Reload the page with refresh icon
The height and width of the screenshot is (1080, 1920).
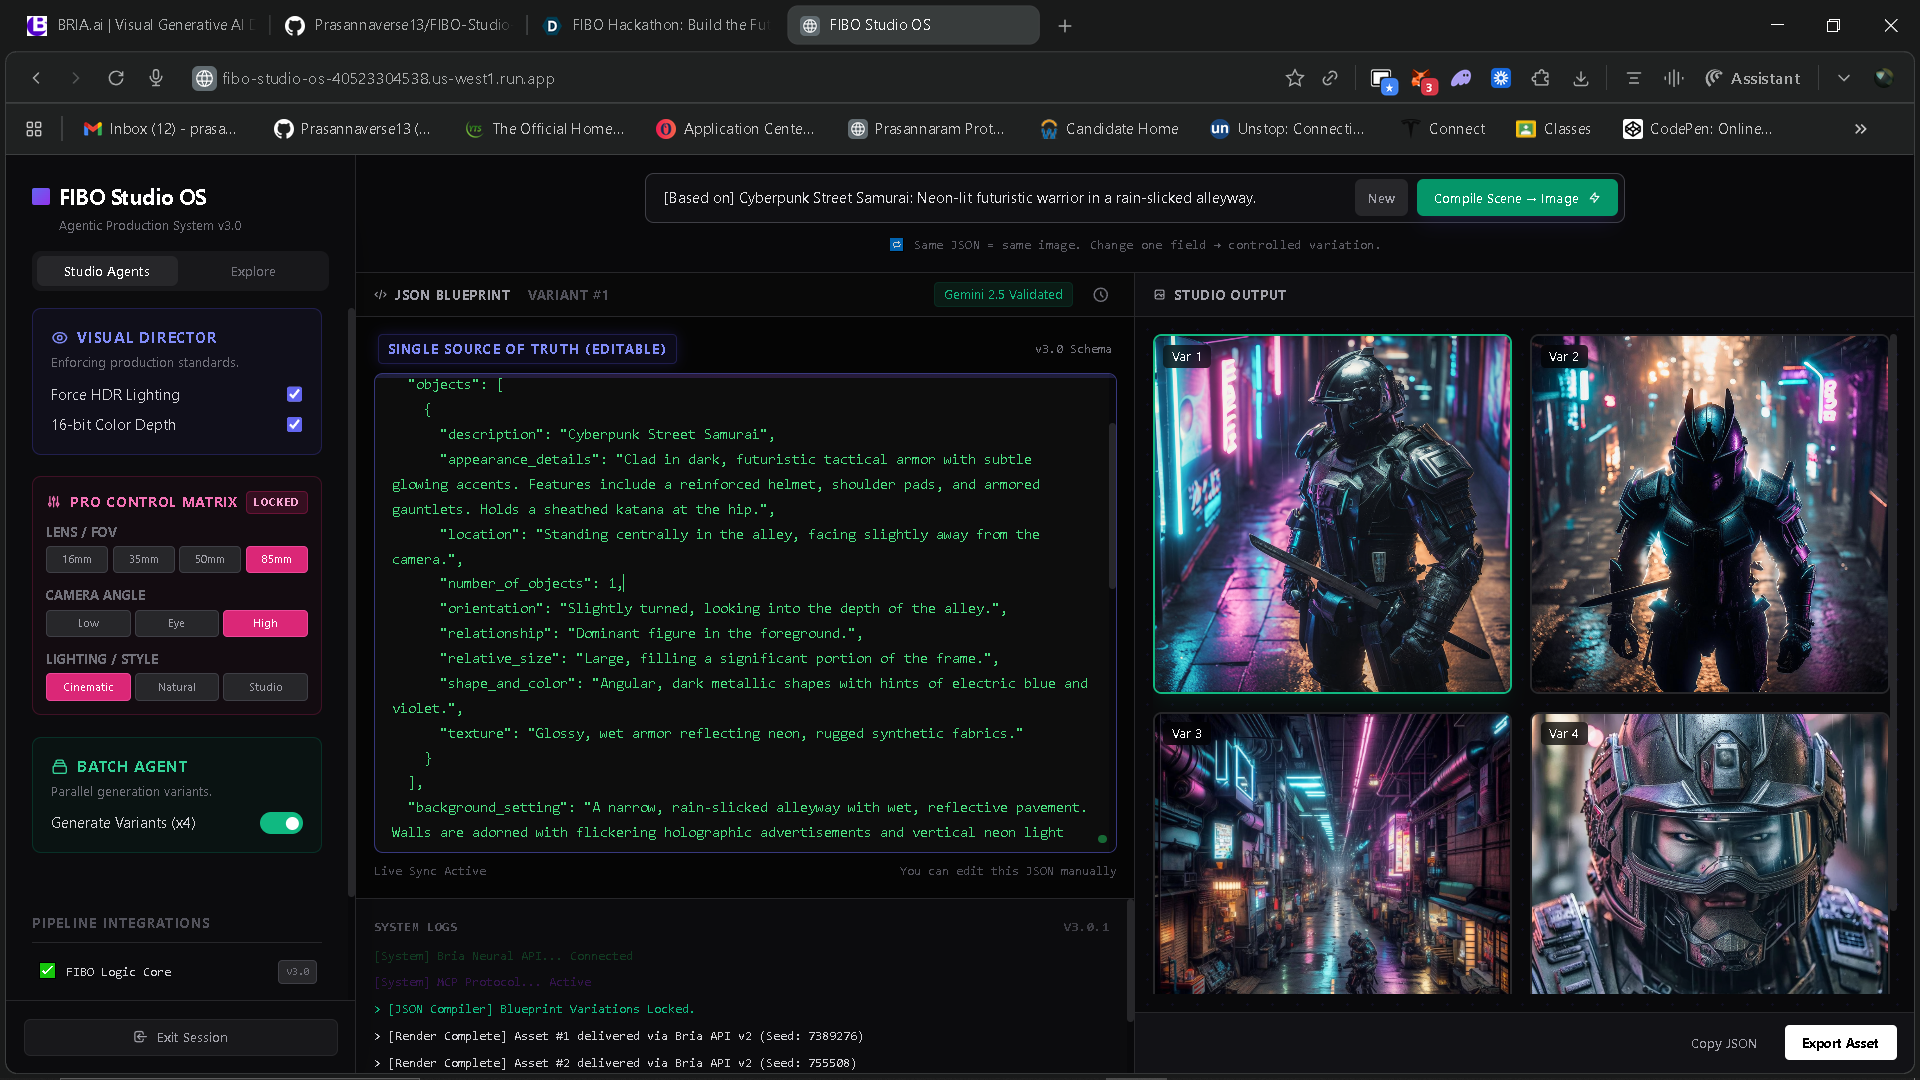(x=116, y=78)
